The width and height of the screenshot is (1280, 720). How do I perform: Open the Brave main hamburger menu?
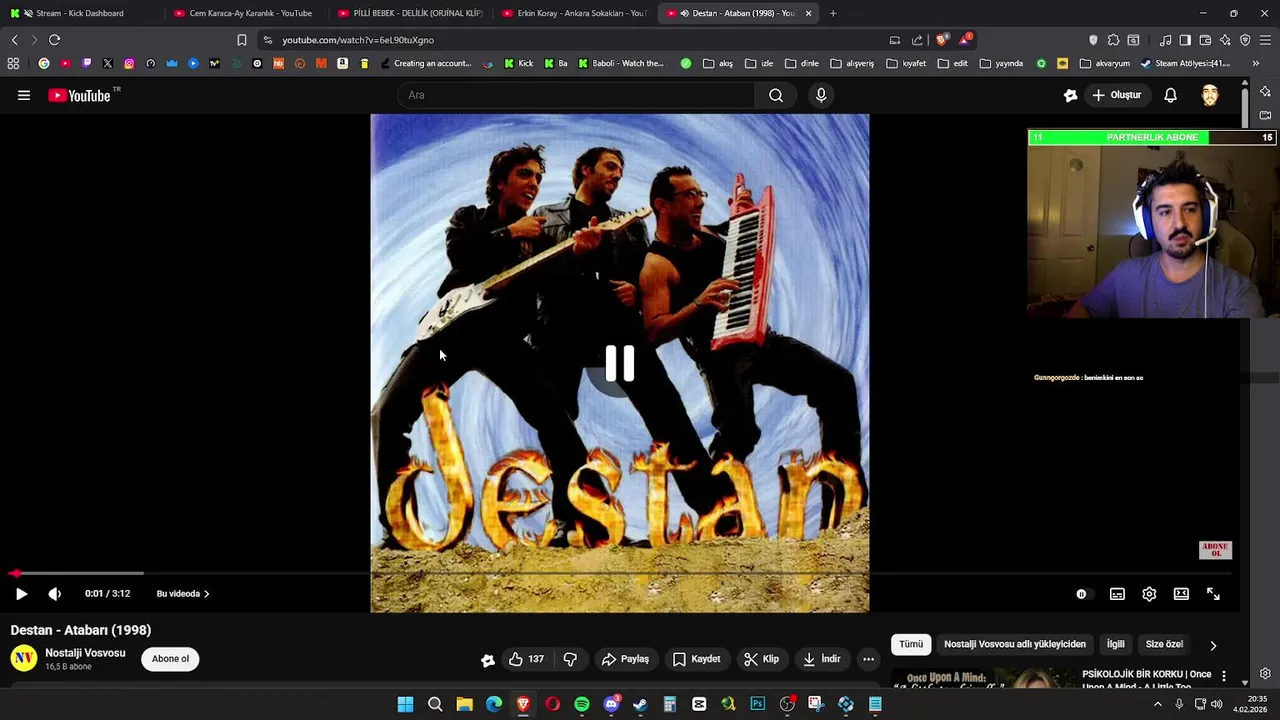coord(1265,40)
